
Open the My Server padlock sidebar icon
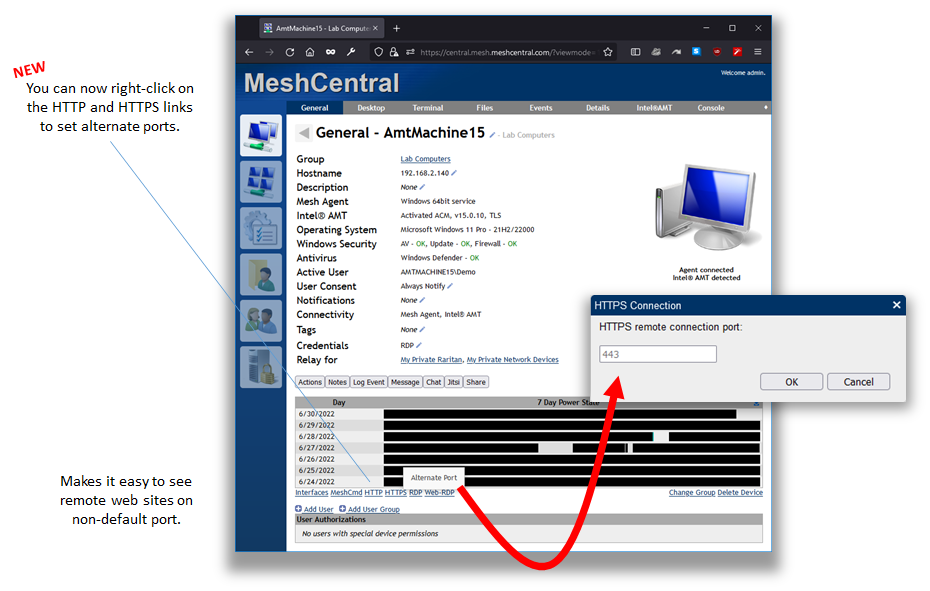(x=261, y=367)
